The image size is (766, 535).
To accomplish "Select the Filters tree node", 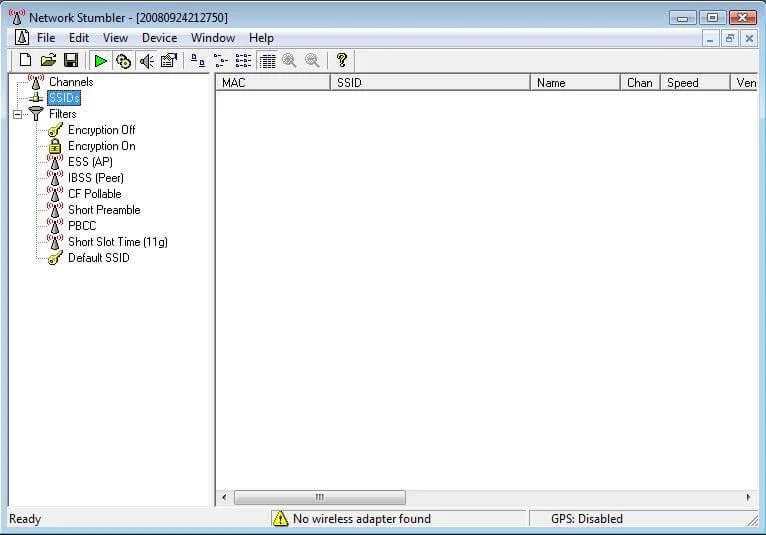I will [63, 114].
